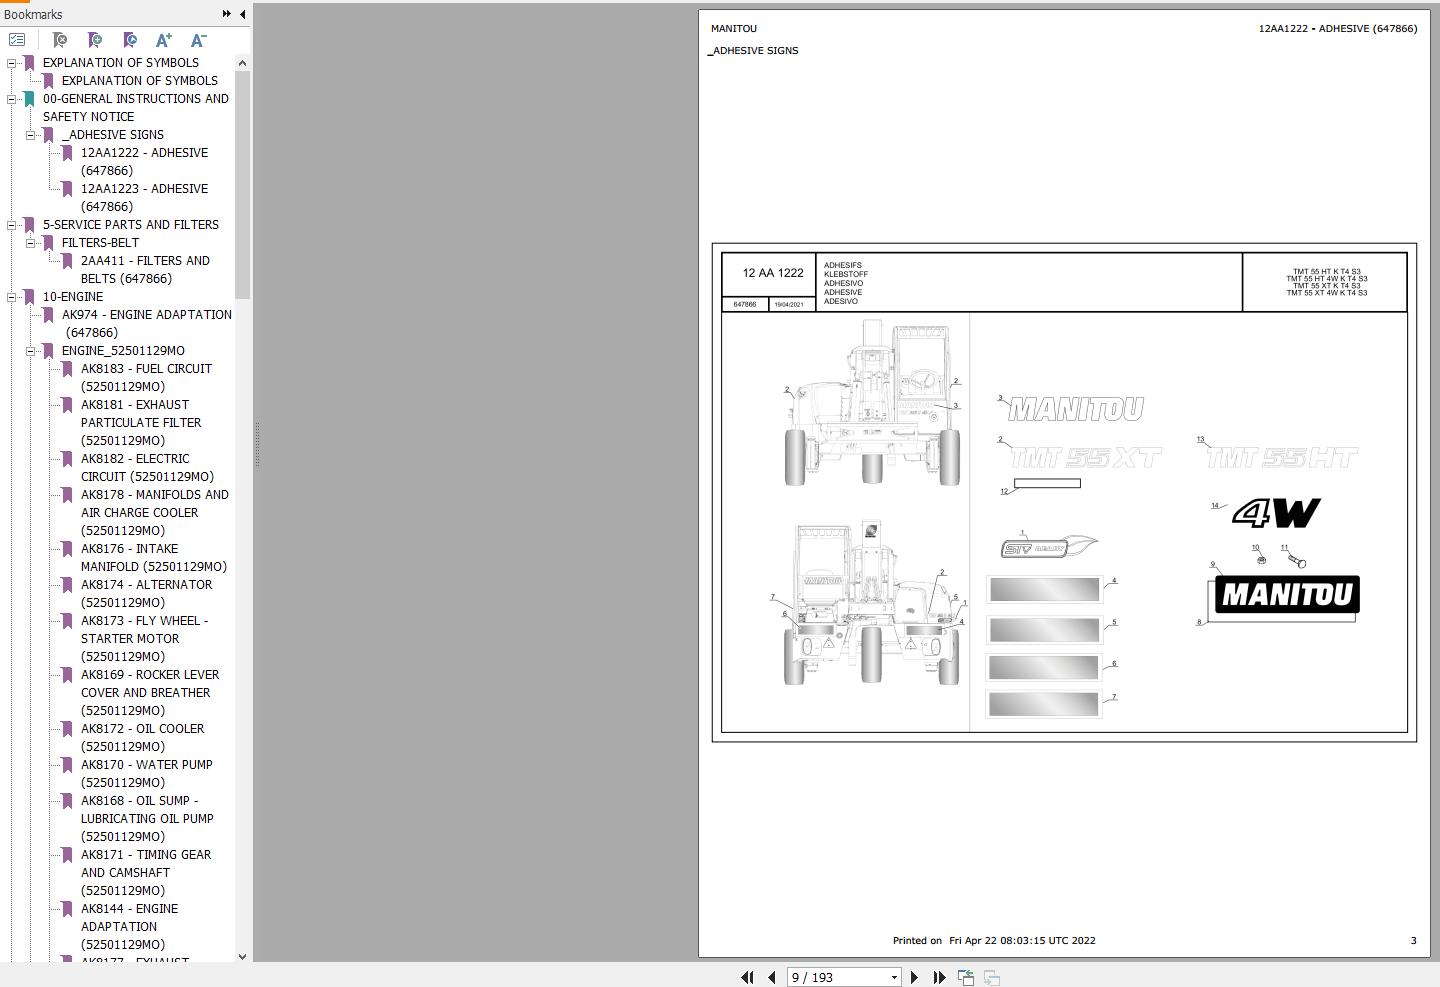Collapse the _ADHESIVE SIGNS node

(x=31, y=135)
